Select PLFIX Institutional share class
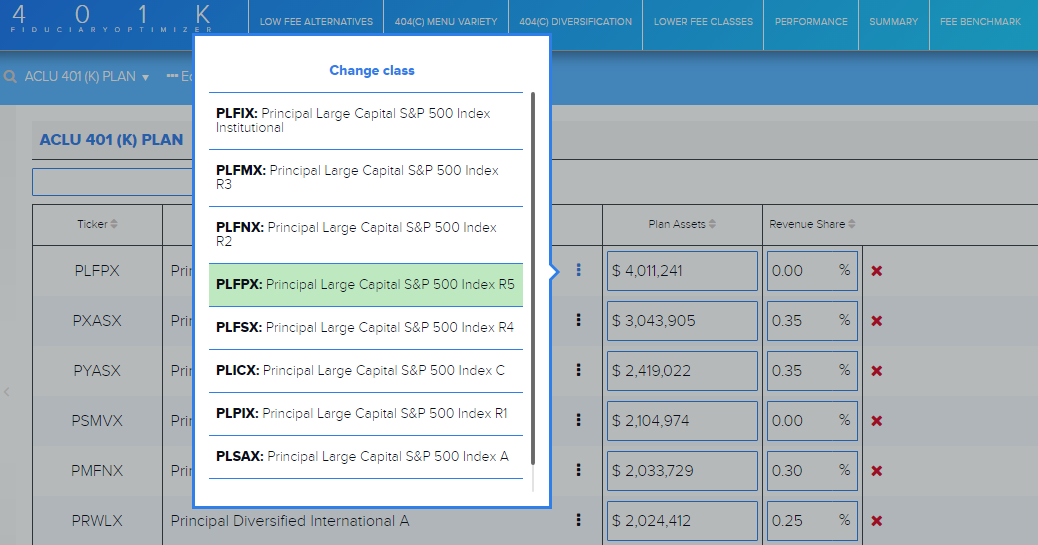This screenshot has height=545, width=1038. (366, 121)
